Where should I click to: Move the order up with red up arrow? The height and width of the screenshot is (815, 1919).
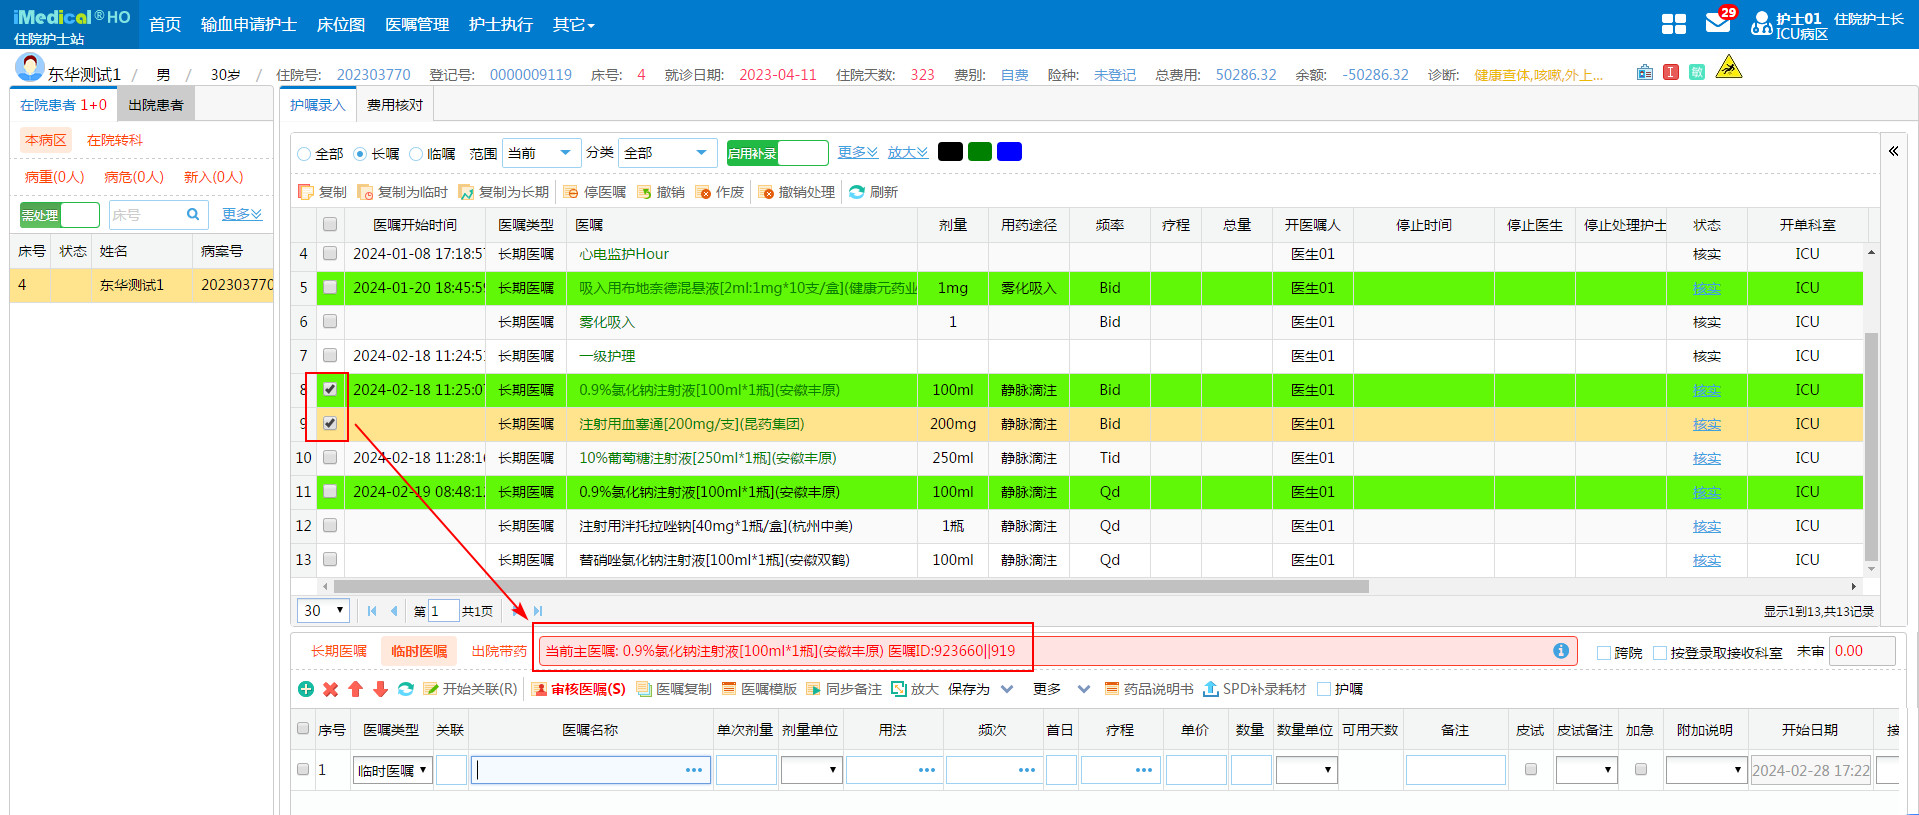(x=356, y=689)
